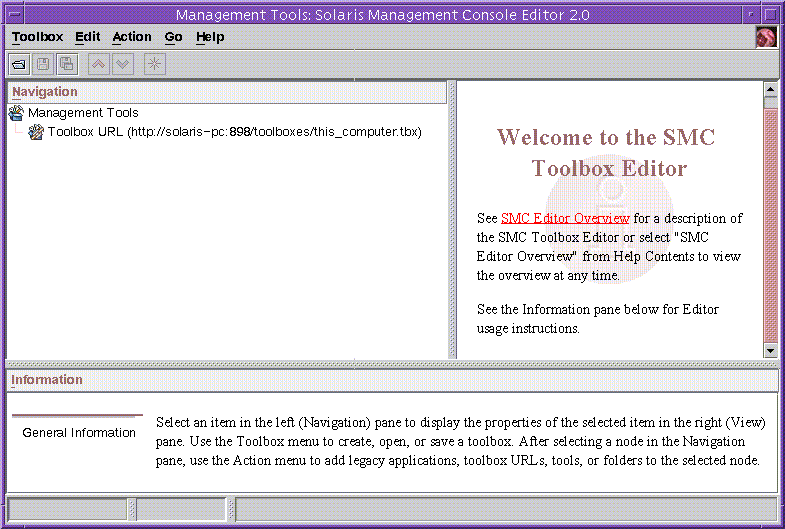Click the minimize window button
The width and height of the screenshot is (785, 529).
751,15
